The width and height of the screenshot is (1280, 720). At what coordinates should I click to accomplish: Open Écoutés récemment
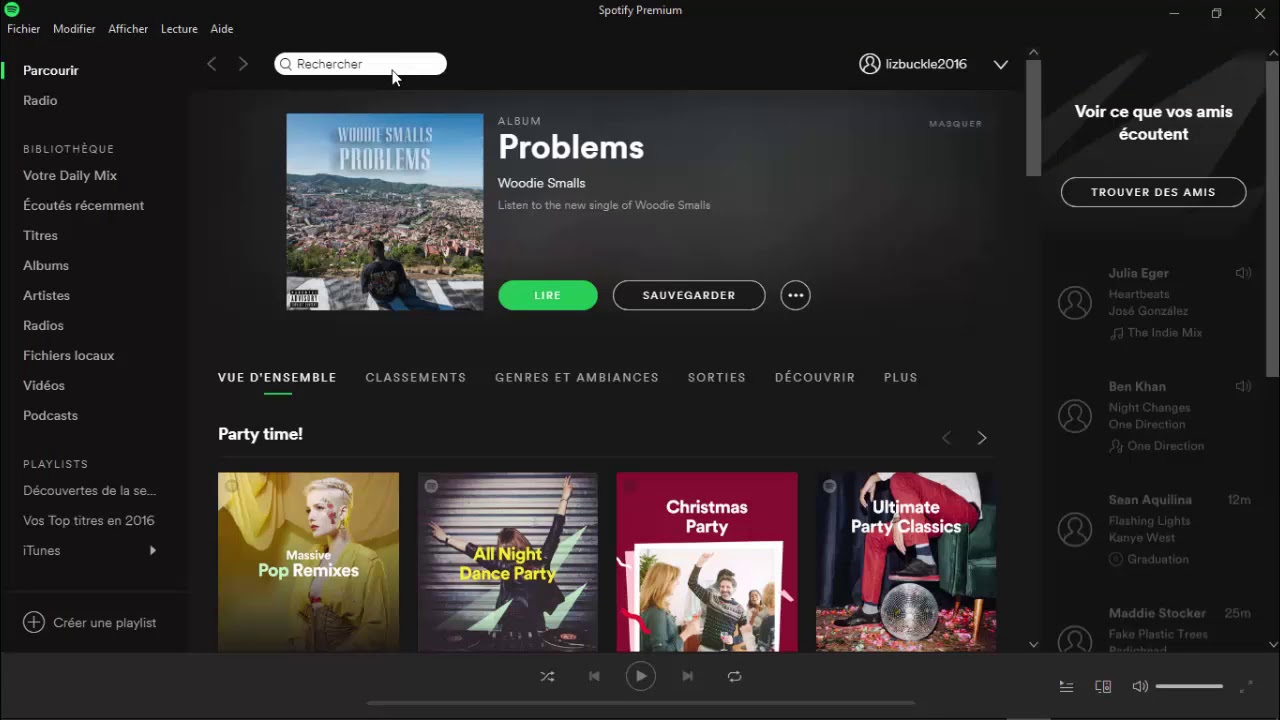point(84,205)
